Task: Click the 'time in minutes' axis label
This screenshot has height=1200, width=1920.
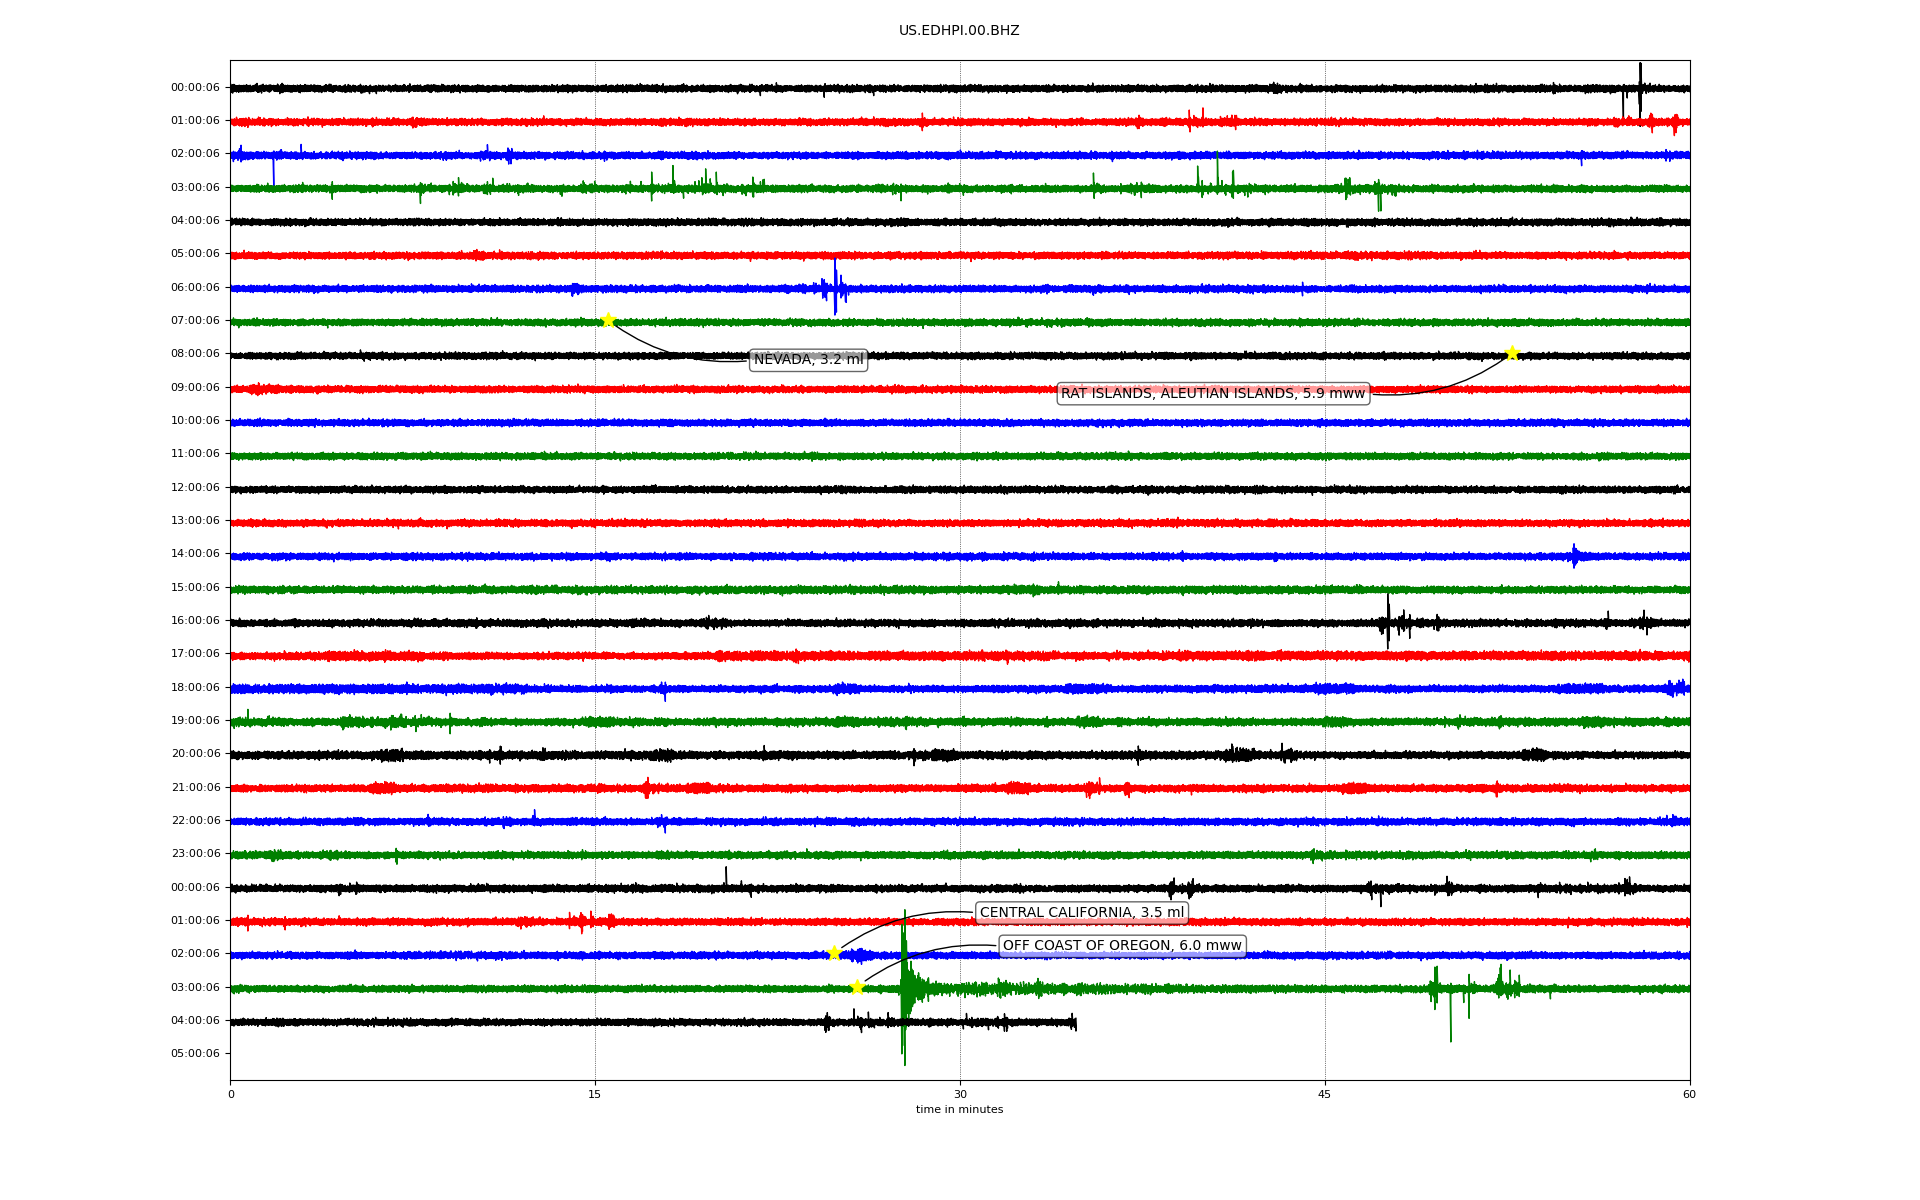Action: pyautogui.click(x=959, y=1110)
